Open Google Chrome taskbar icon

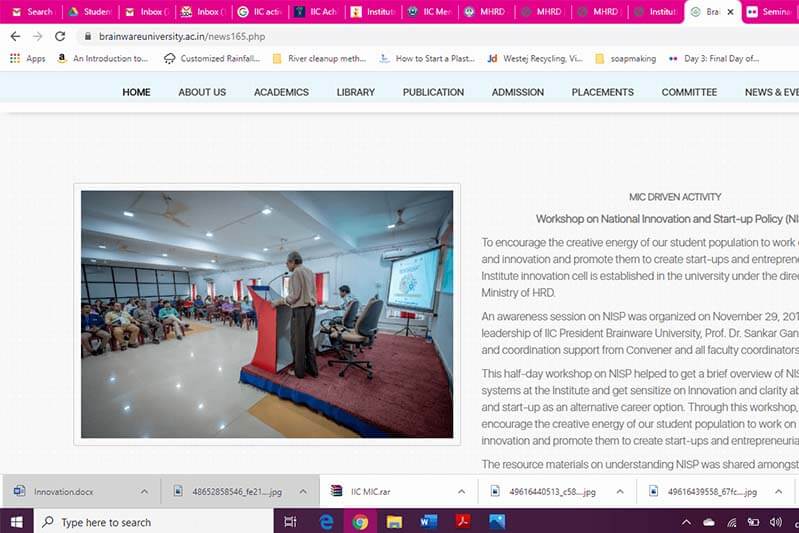click(360, 522)
